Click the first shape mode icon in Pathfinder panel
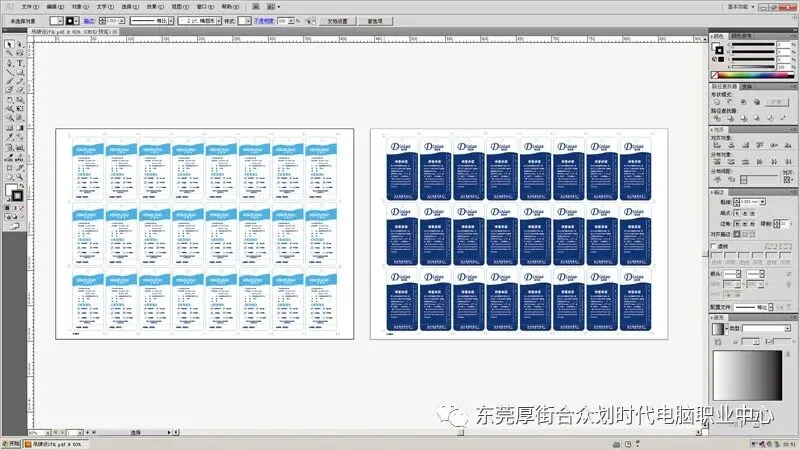The image size is (800, 450). pyautogui.click(x=717, y=102)
